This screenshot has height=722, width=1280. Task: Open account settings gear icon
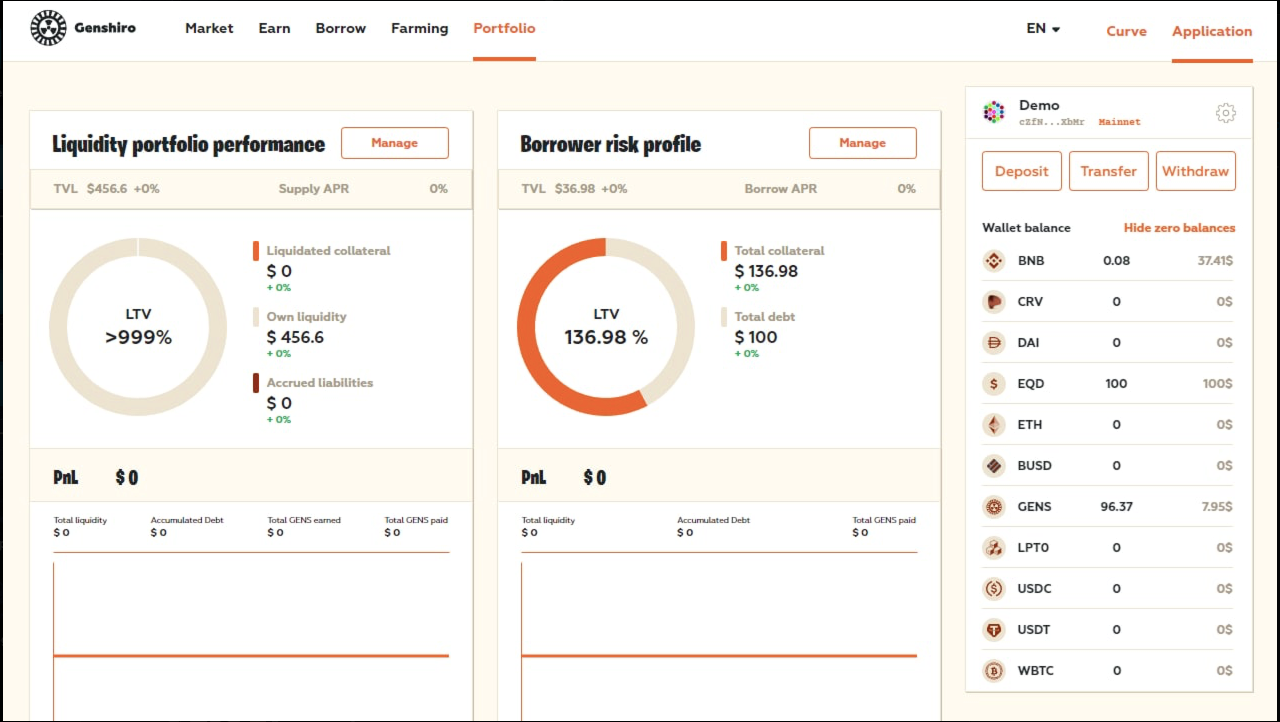(1225, 113)
